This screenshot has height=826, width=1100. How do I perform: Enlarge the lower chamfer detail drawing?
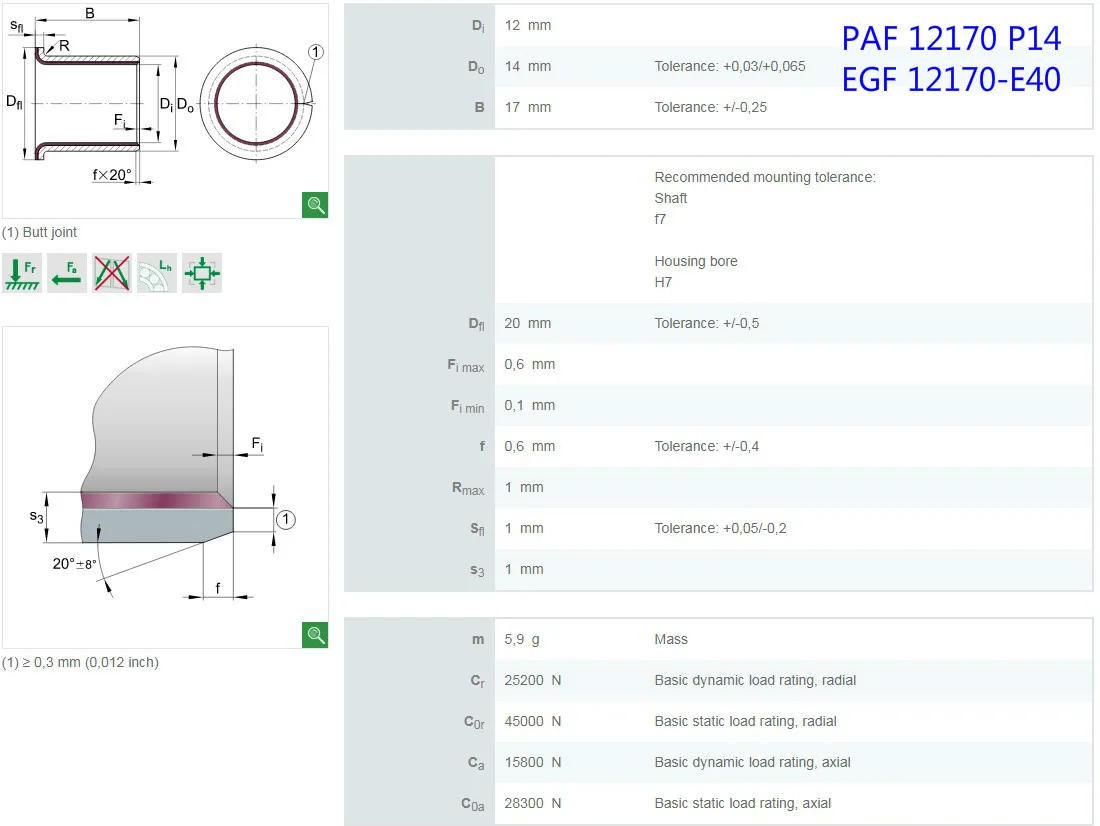315,635
